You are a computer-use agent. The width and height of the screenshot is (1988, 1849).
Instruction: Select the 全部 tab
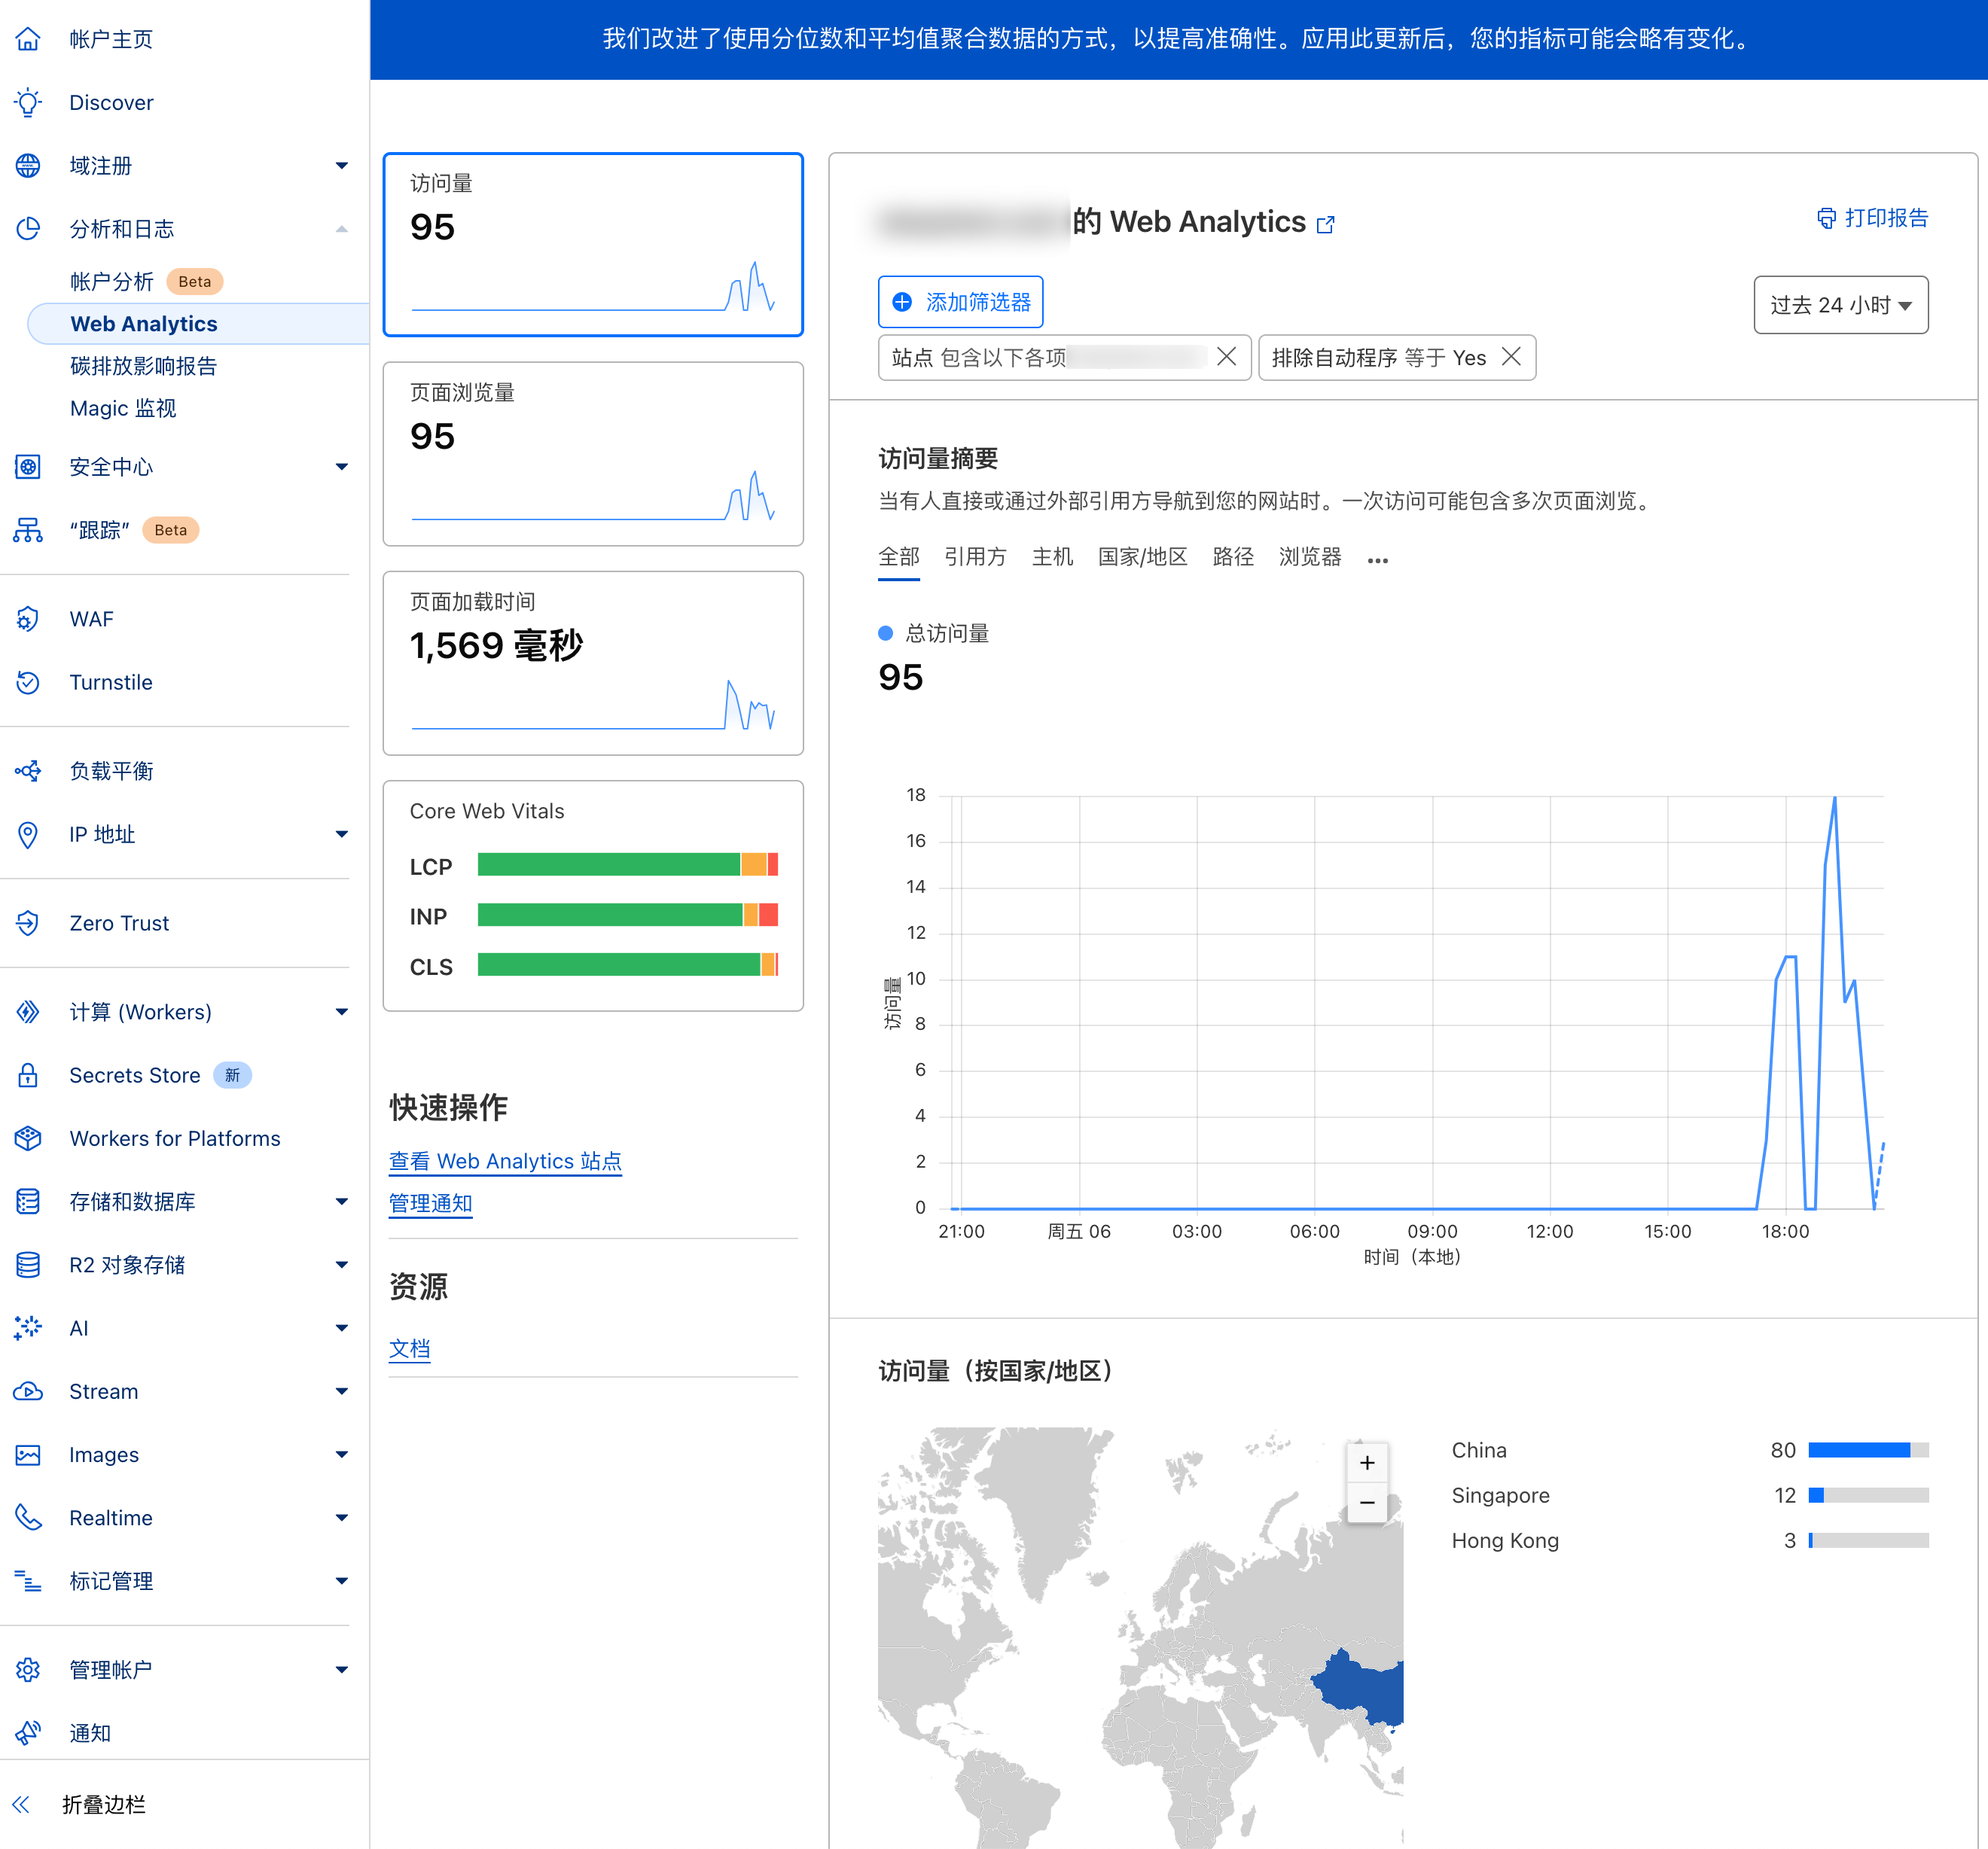coord(898,557)
